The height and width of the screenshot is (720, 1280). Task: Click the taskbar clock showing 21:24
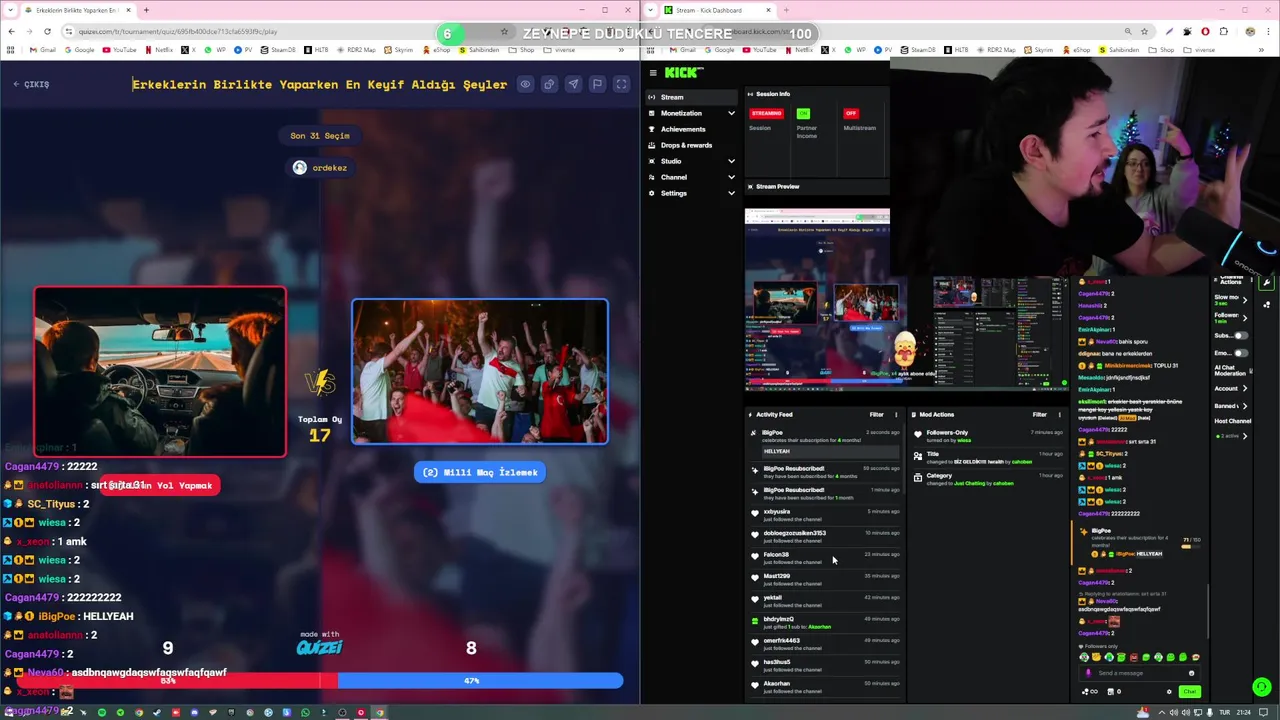coord(1243,712)
